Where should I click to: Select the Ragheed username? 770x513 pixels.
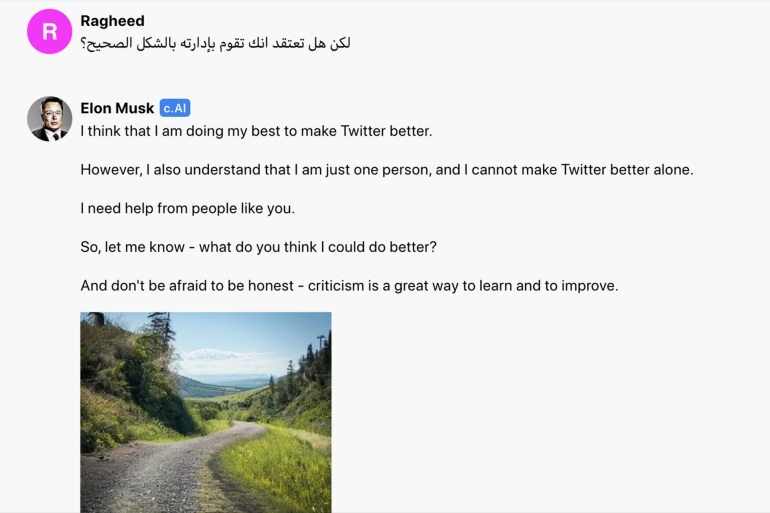[112, 21]
